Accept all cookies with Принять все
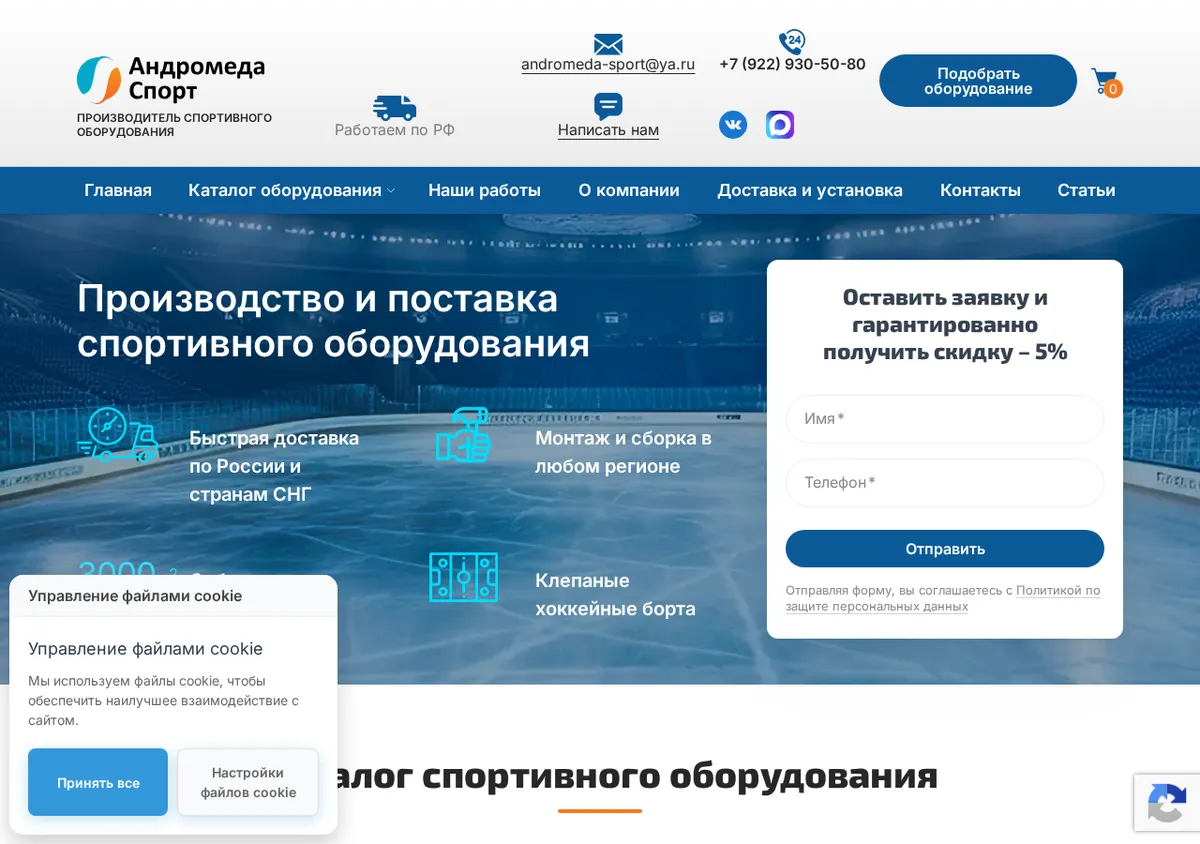Image resolution: width=1200 pixels, height=844 pixels. (98, 782)
